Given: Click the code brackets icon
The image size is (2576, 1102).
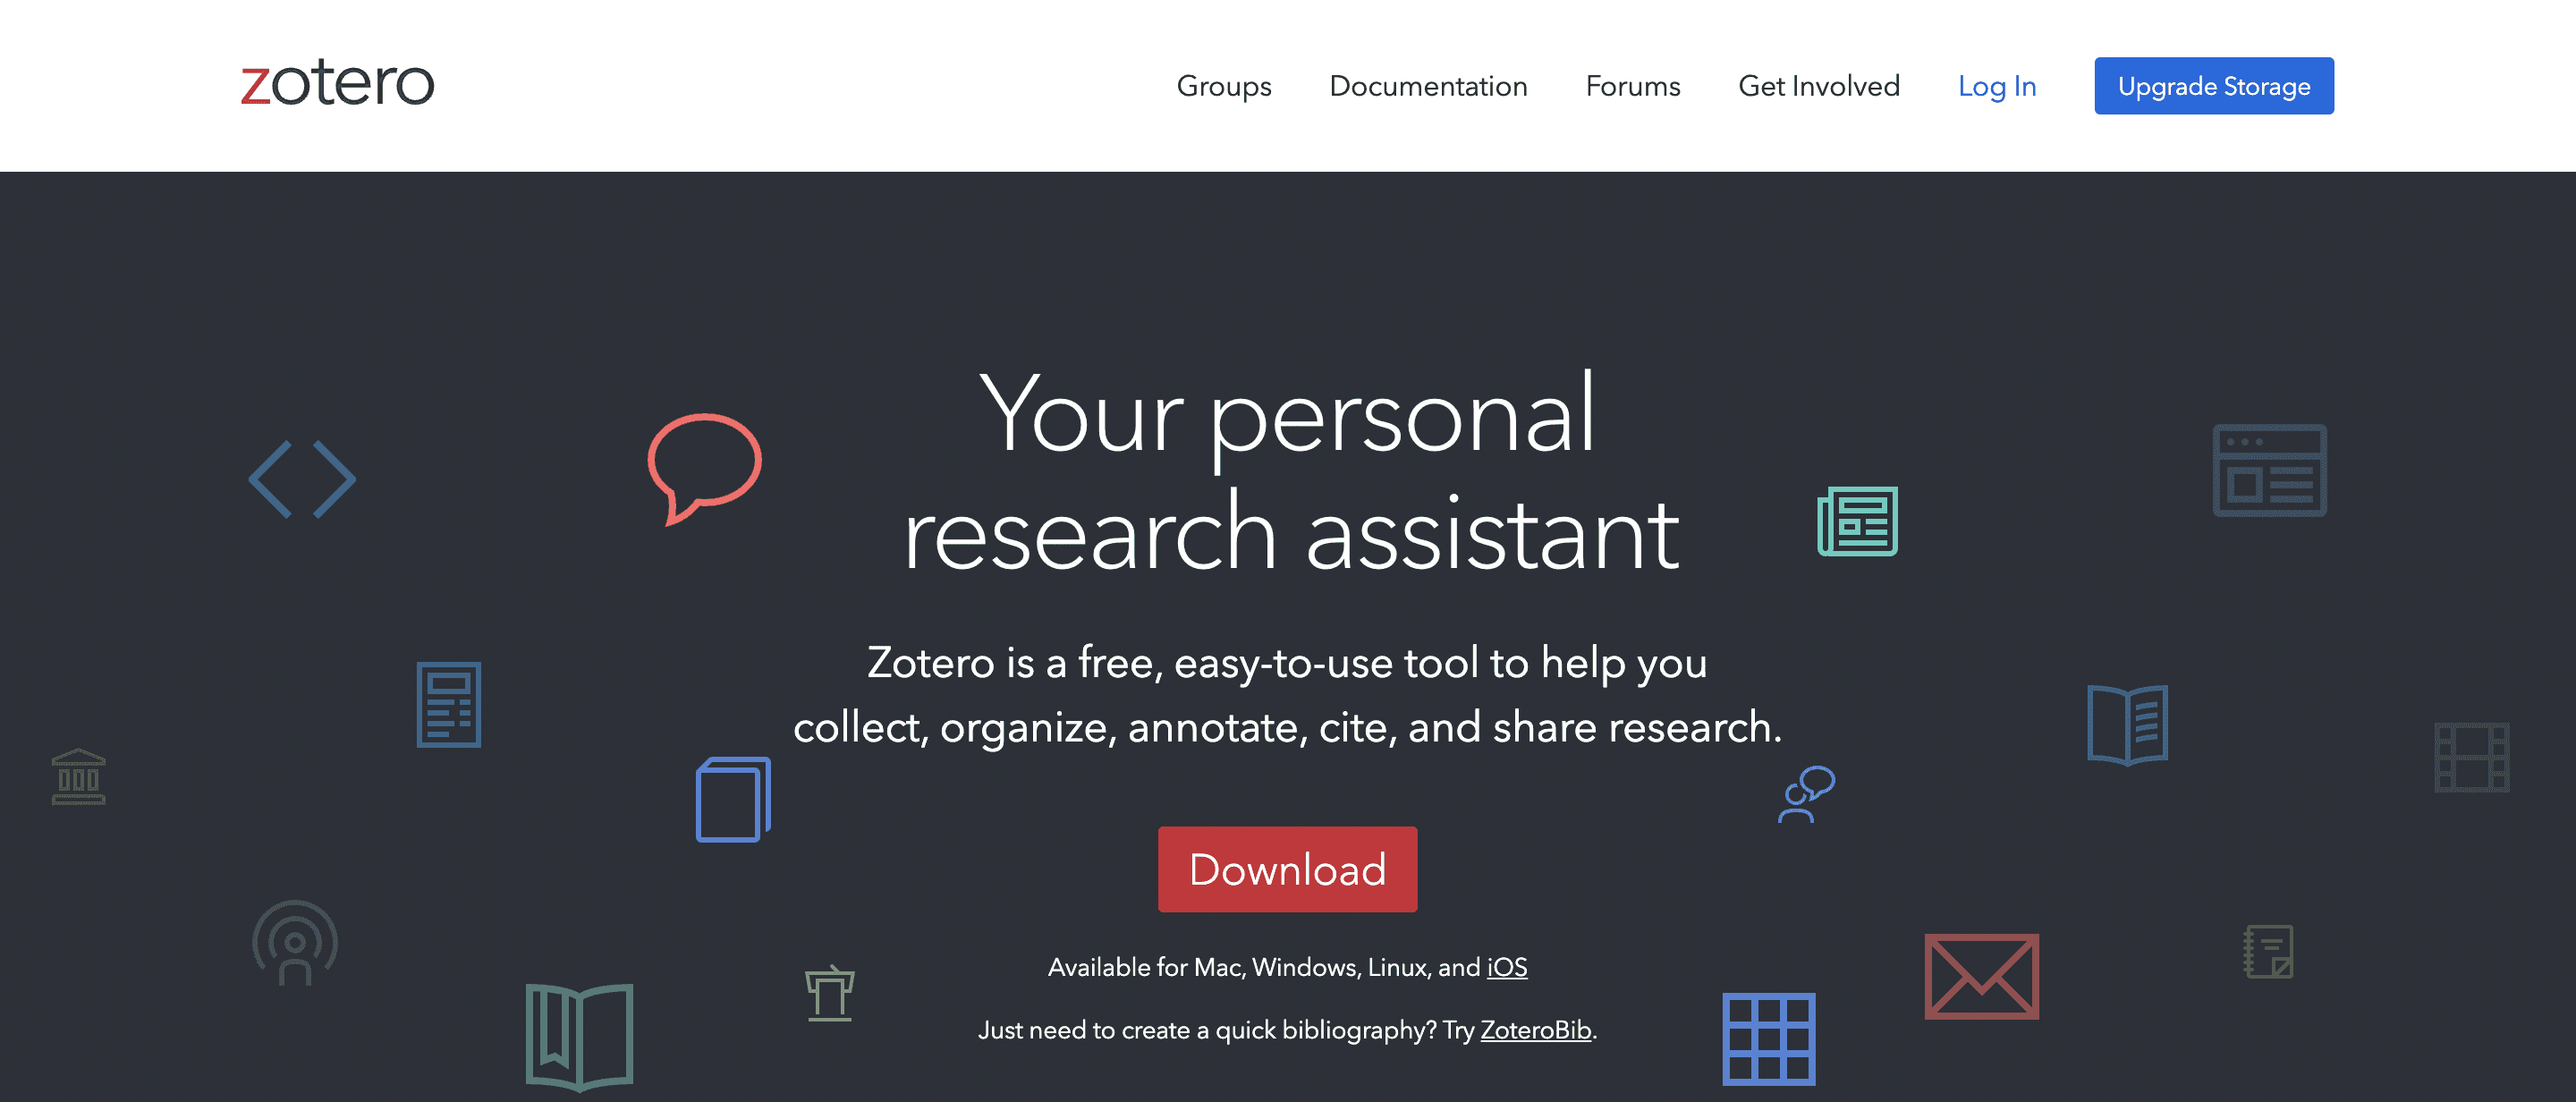Looking at the screenshot, I should tap(304, 476).
